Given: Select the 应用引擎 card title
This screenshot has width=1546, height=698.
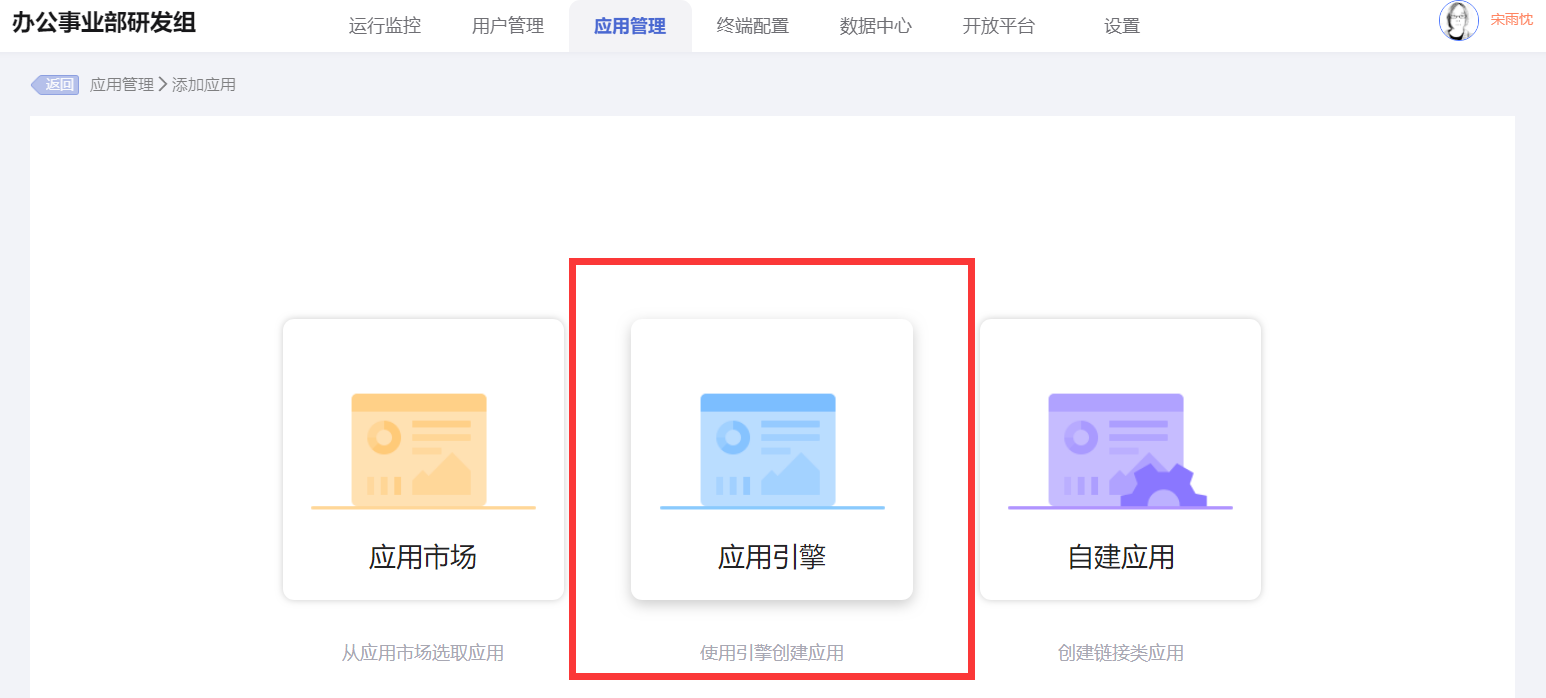Looking at the screenshot, I should [x=772, y=557].
